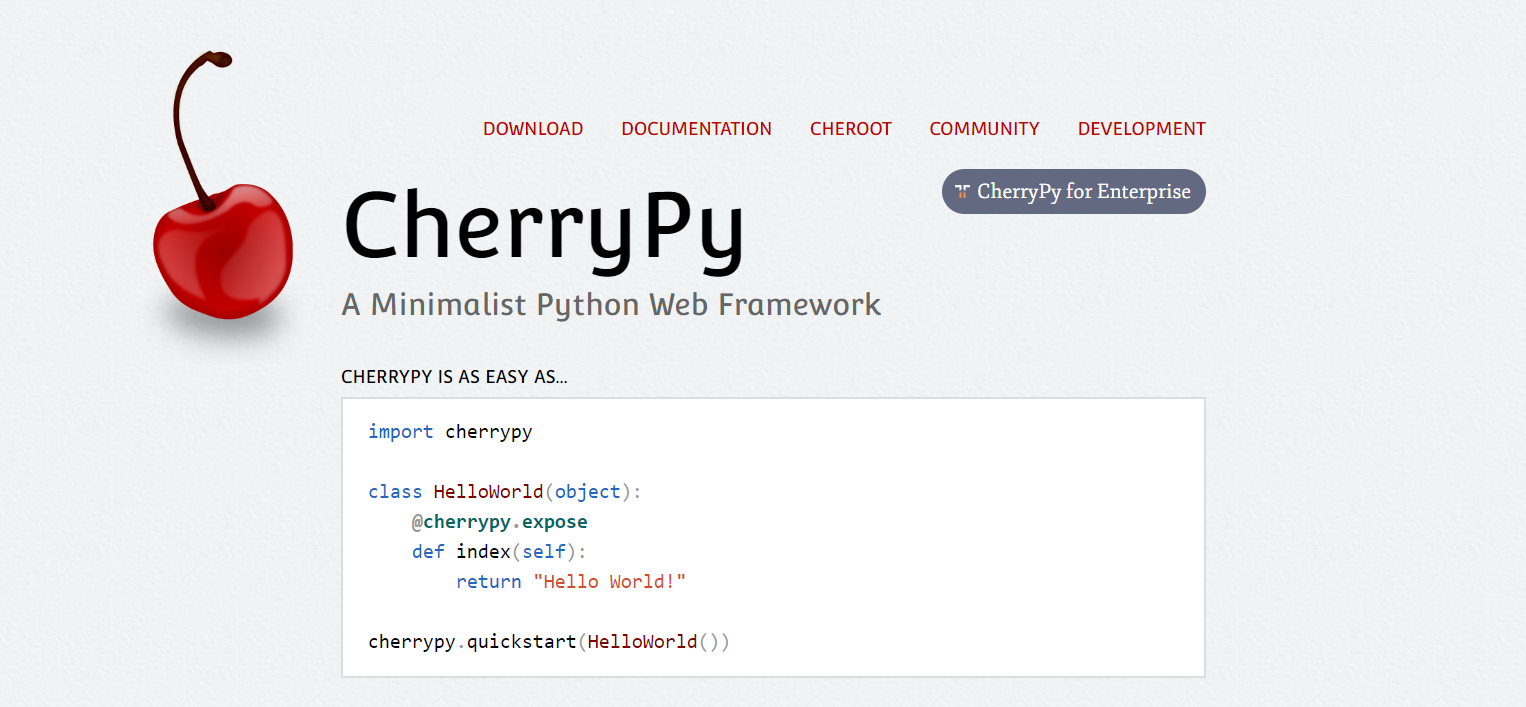Click the 'A Minimalist Python Web Framework' tagline
The image size is (1526, 707).
pos(611,304)
